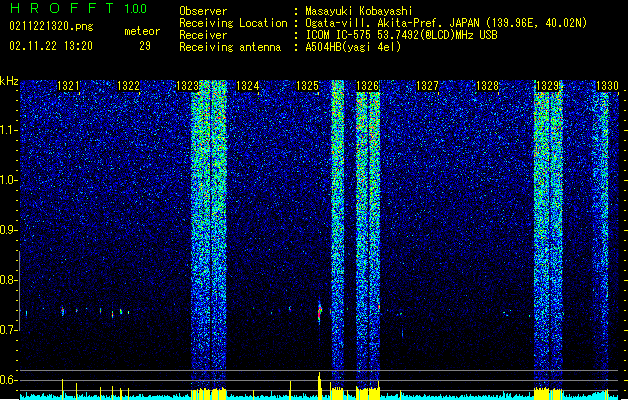Click the 0.8 kHz frequency axis label
This screenshot has height=400, width=629.
click(8, 280)
